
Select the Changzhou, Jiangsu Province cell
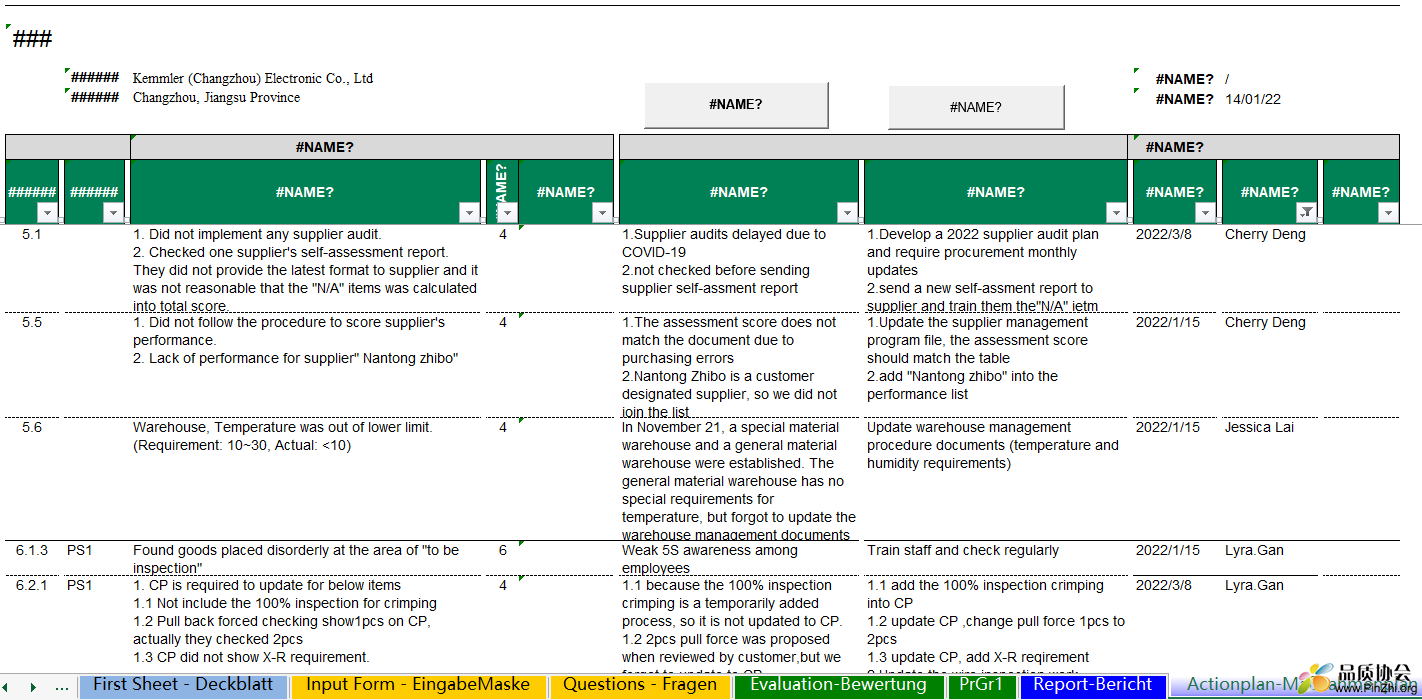coord(216,97)
